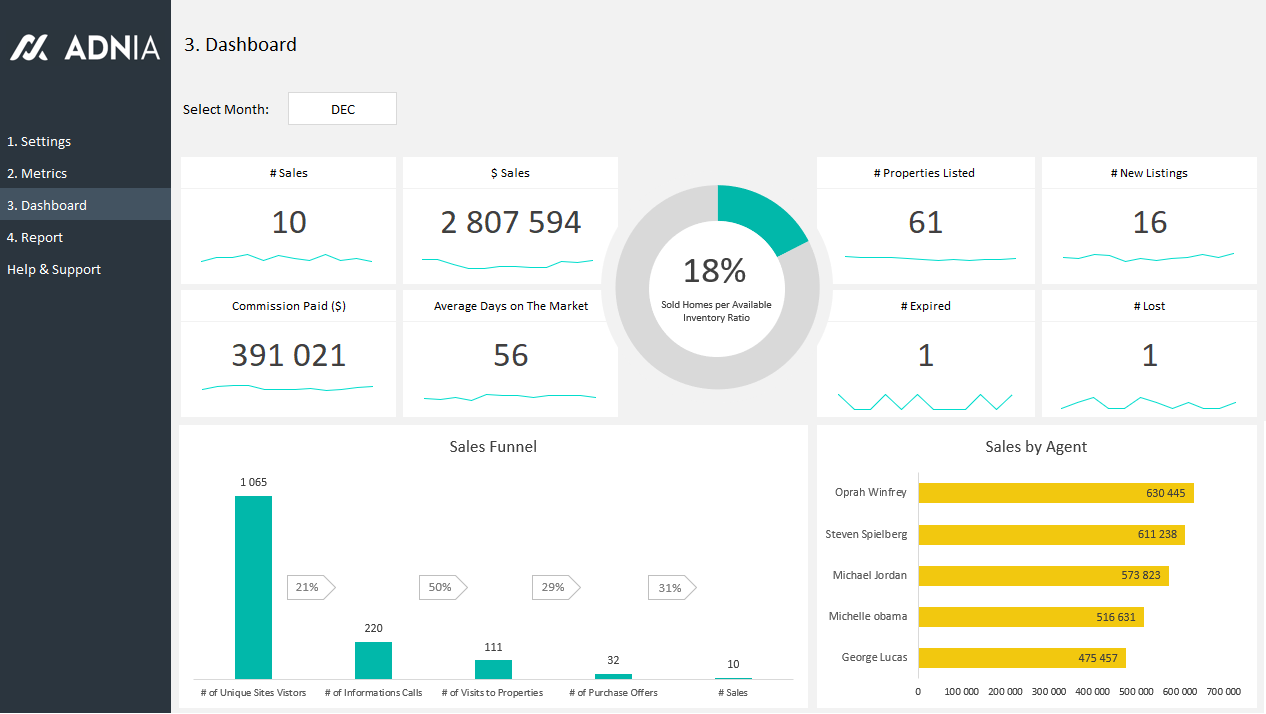Click the 50% funnel conversion arrow
The image size is (1266, 714).
click(x=442, y=587)
